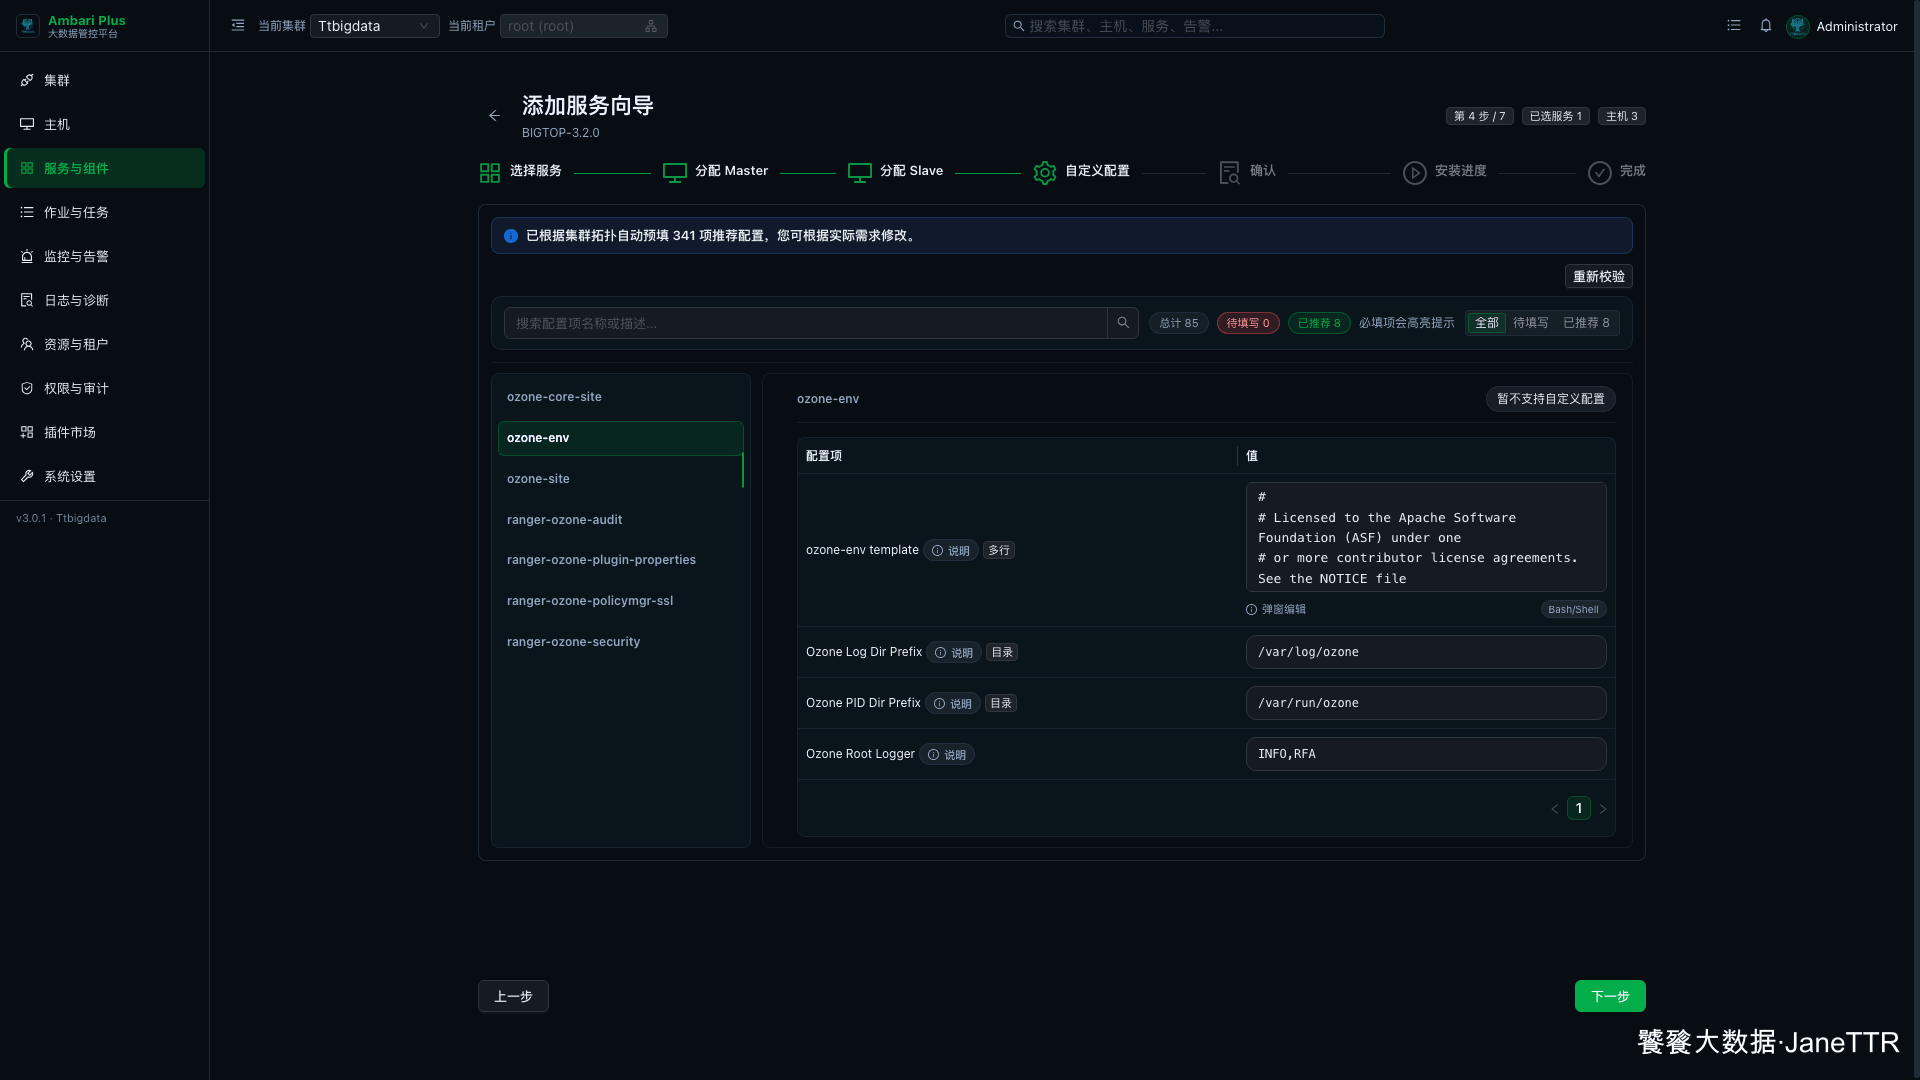Open 权限与审计 in the sidebar
Screen dimensions: 1920x1080
pos(105,388)
